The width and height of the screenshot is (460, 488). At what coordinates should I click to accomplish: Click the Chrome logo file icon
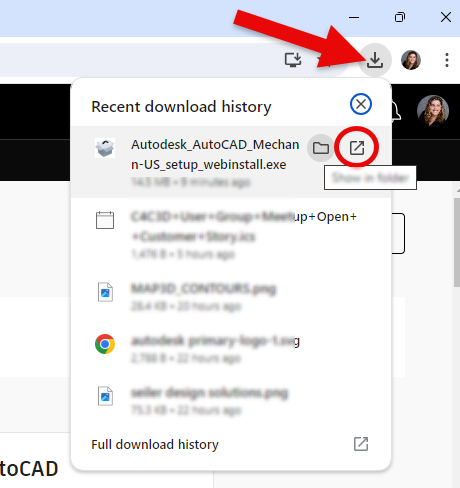105,344
